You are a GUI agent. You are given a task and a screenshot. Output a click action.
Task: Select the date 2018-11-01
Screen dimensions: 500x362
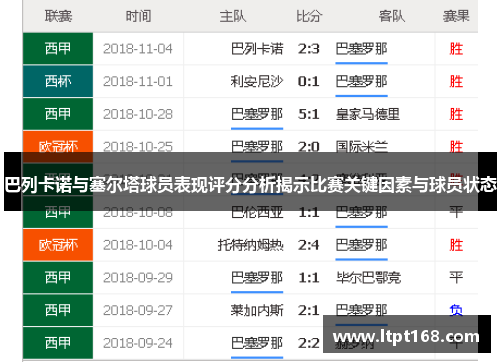pyautogui.click(x=138, y=82)
